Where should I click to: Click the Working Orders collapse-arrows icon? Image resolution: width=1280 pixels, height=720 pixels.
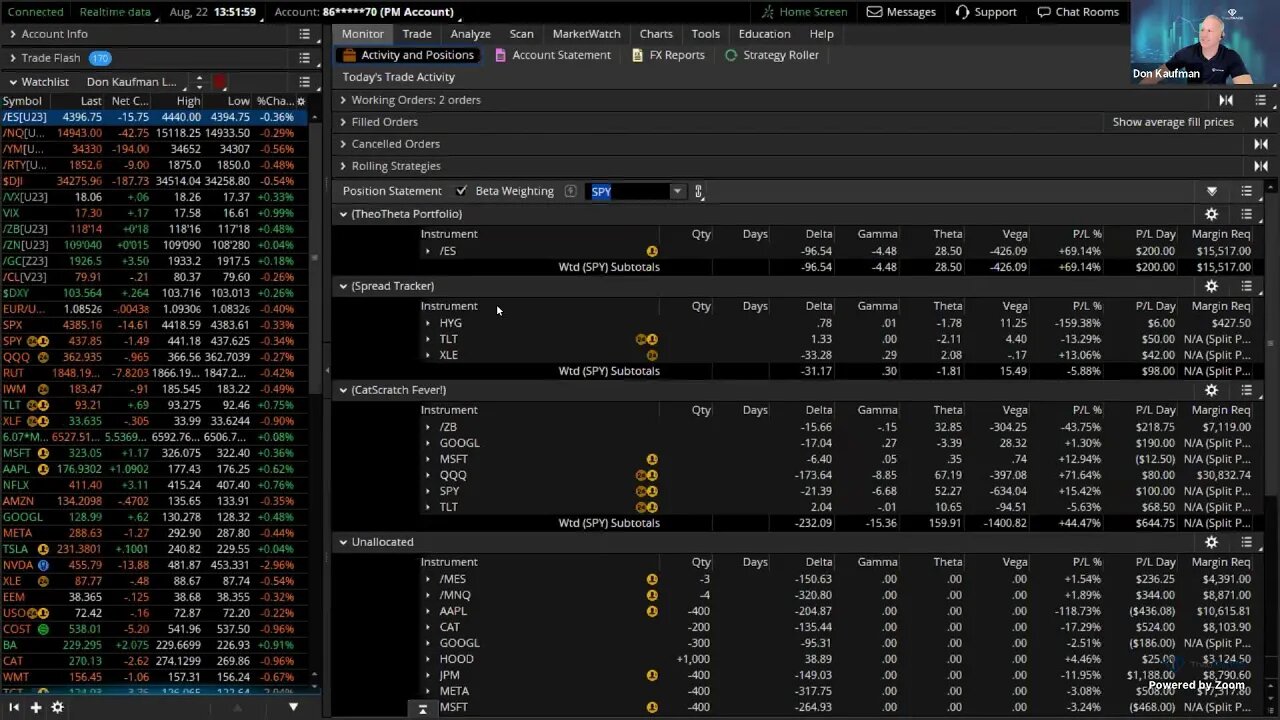coord(1226,100)
